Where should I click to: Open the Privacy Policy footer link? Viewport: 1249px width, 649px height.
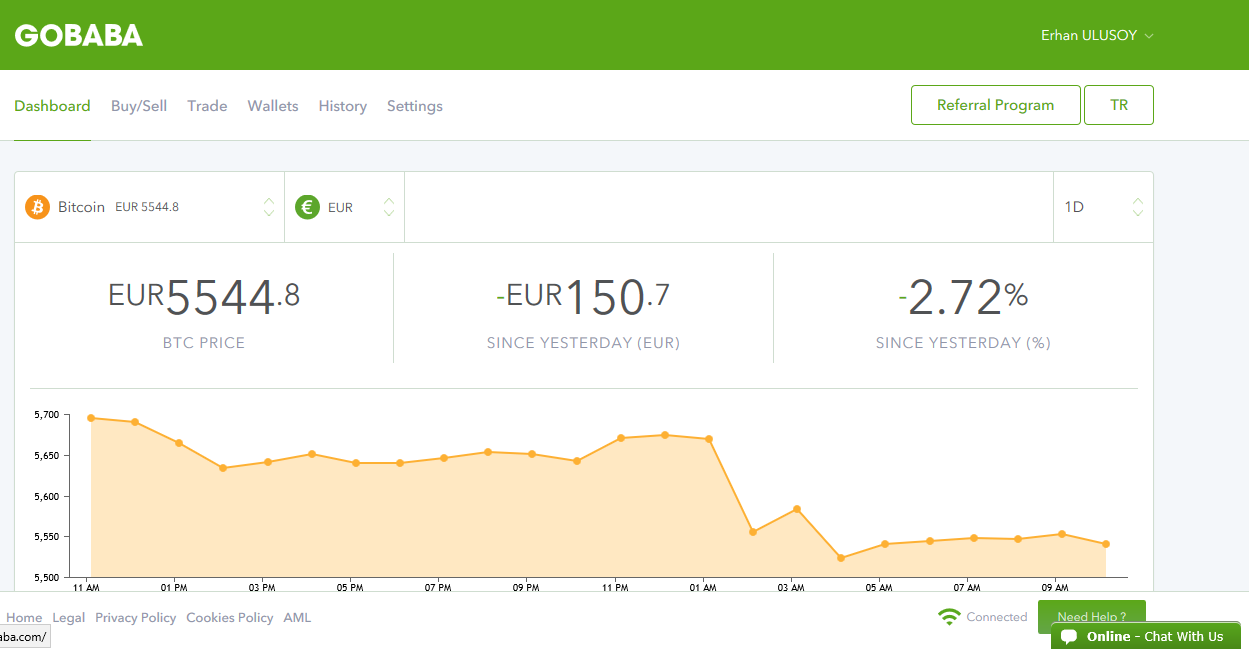[x=135, y=618]
